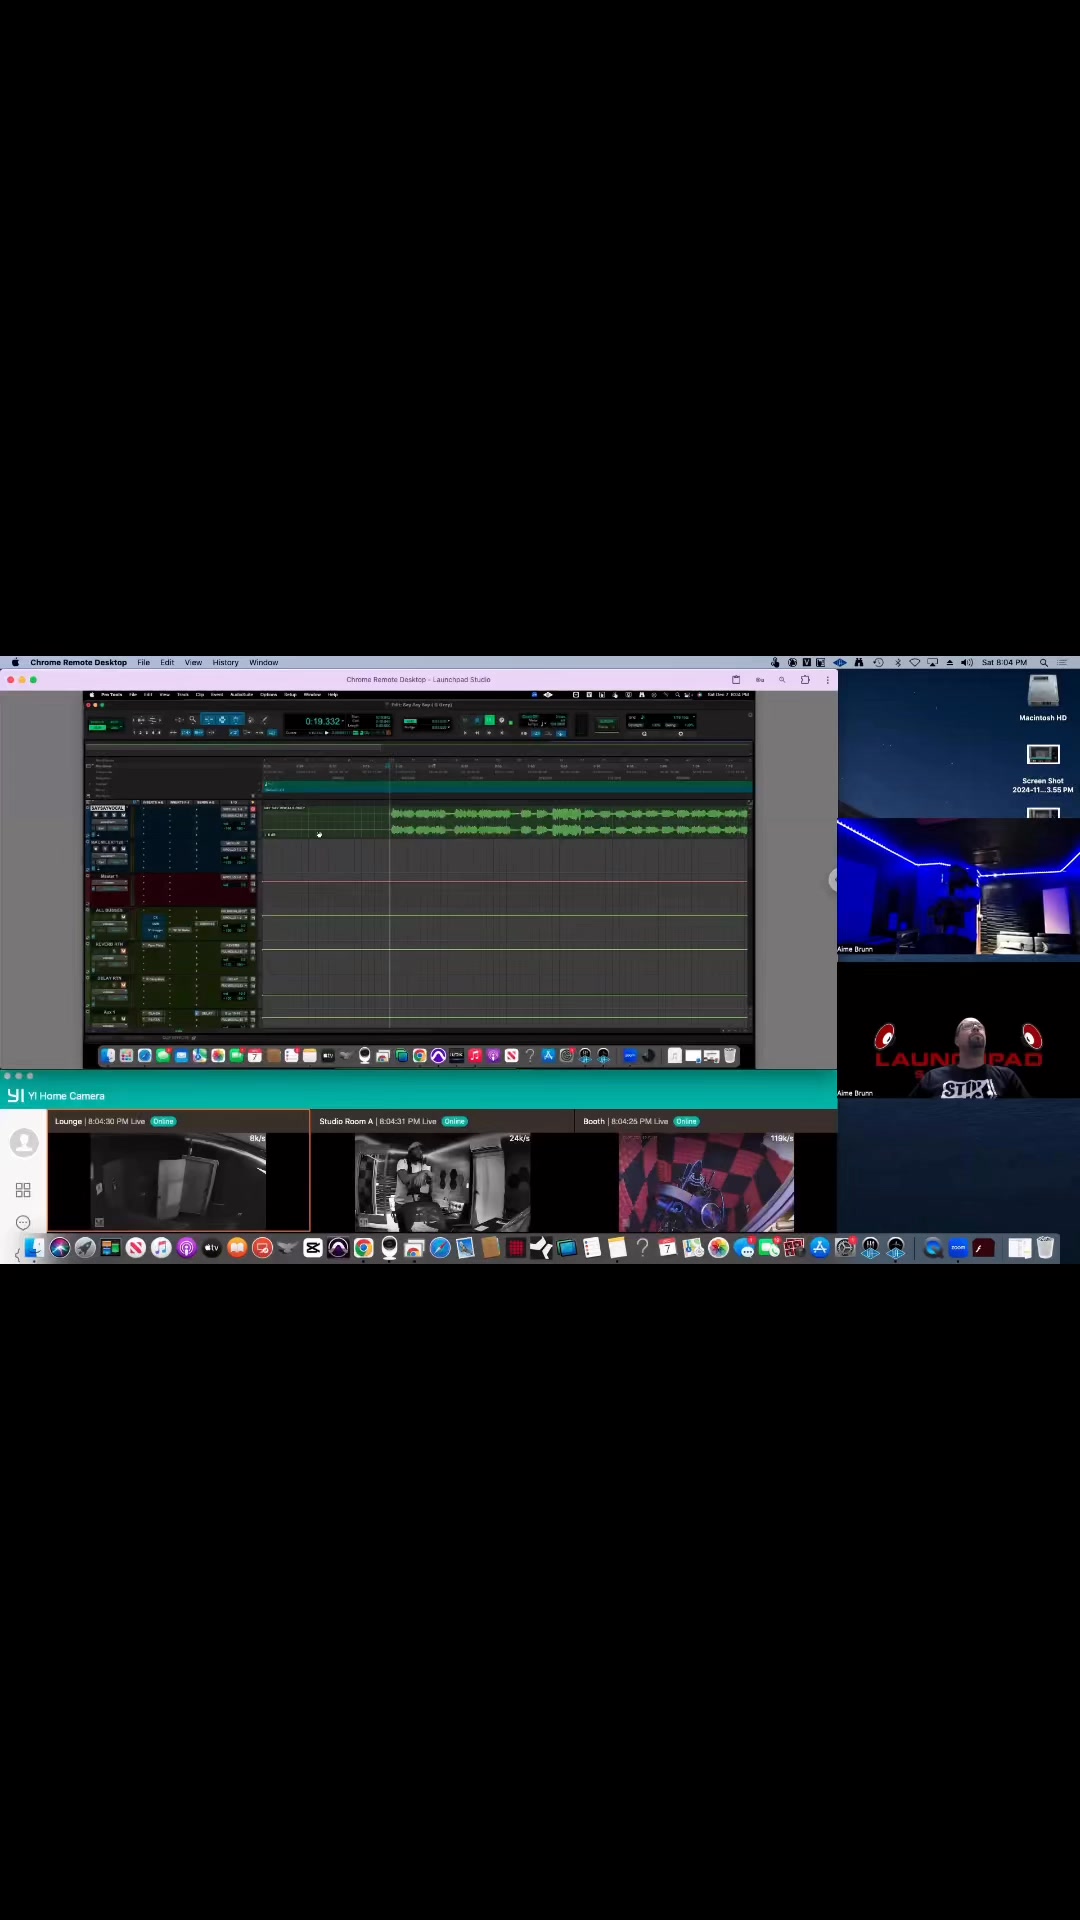Open Spotlight search in the menu bar

pyautogui.click(x=1044, y=663)
